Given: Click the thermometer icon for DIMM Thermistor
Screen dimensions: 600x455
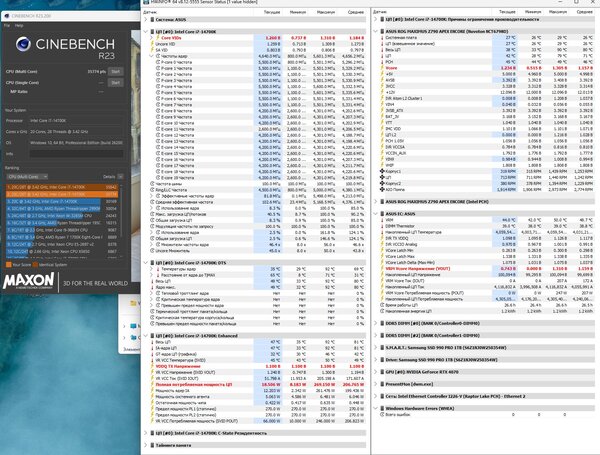Looking at the screenshot, I should pyautogui.click(x=382, y=226).
